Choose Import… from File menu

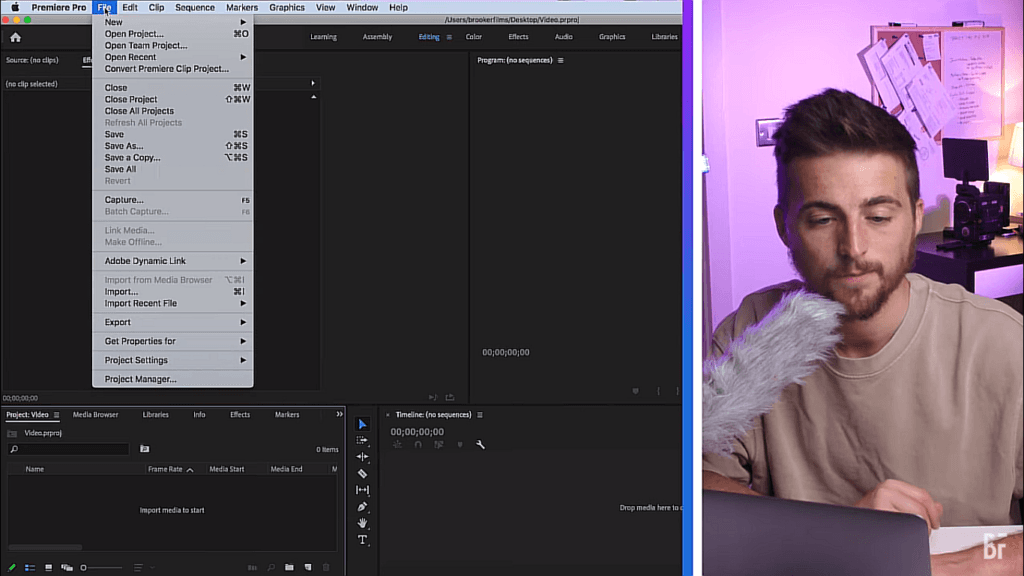(172, 291)
